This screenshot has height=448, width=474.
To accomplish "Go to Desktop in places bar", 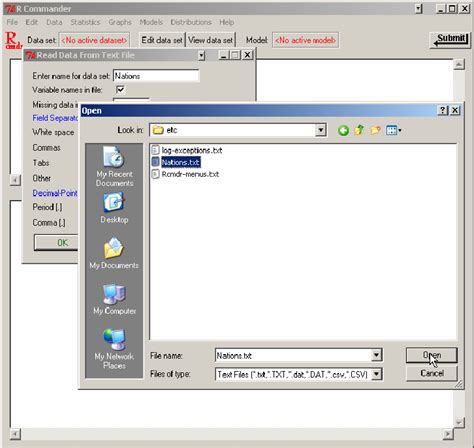I will pos(114,208).
